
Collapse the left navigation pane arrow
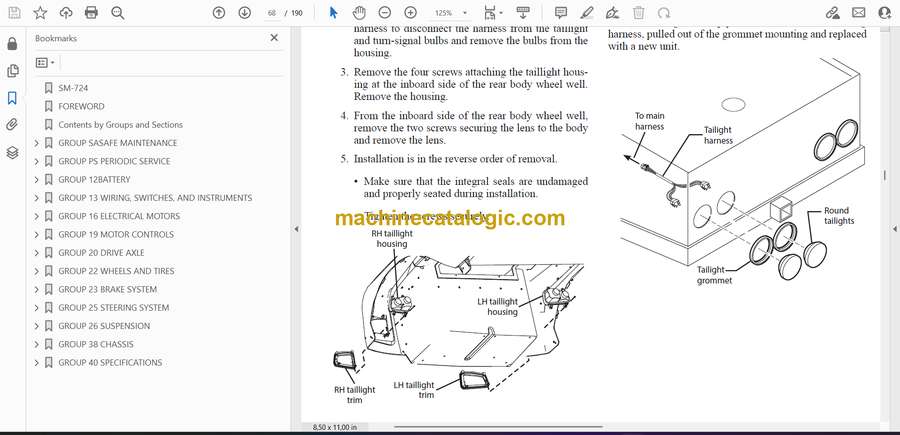[x=296, y=229]
